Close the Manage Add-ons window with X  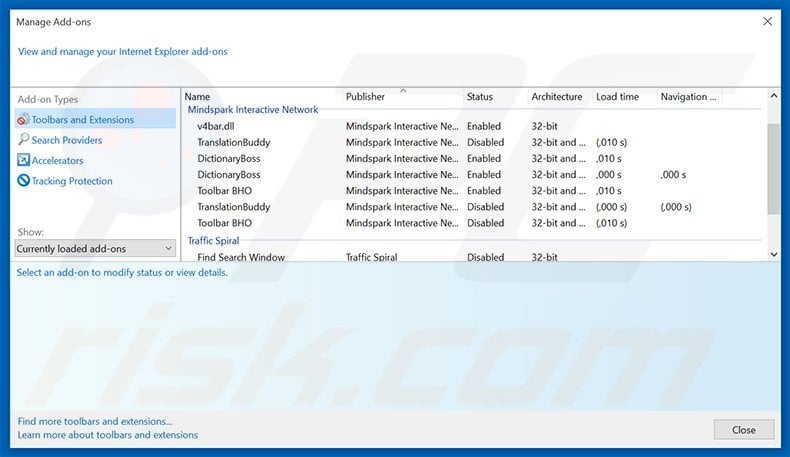click(x=767, y=21)
